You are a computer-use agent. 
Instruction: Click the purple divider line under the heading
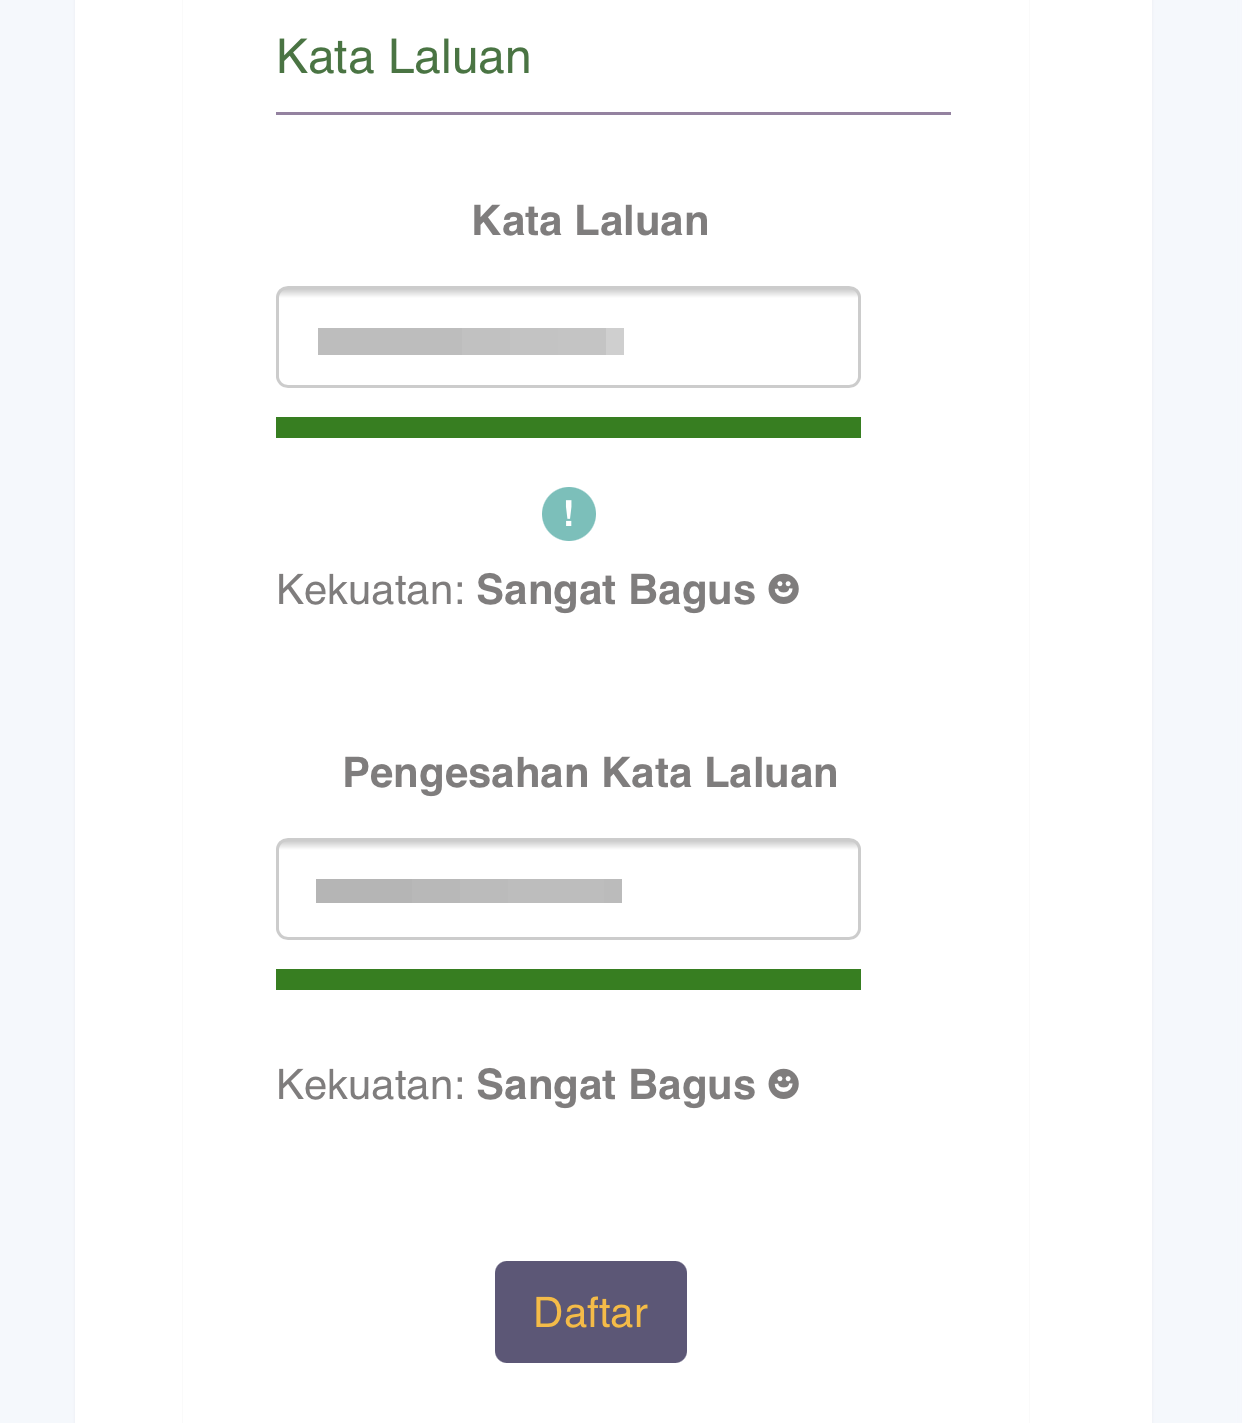(x=613, y=114)
